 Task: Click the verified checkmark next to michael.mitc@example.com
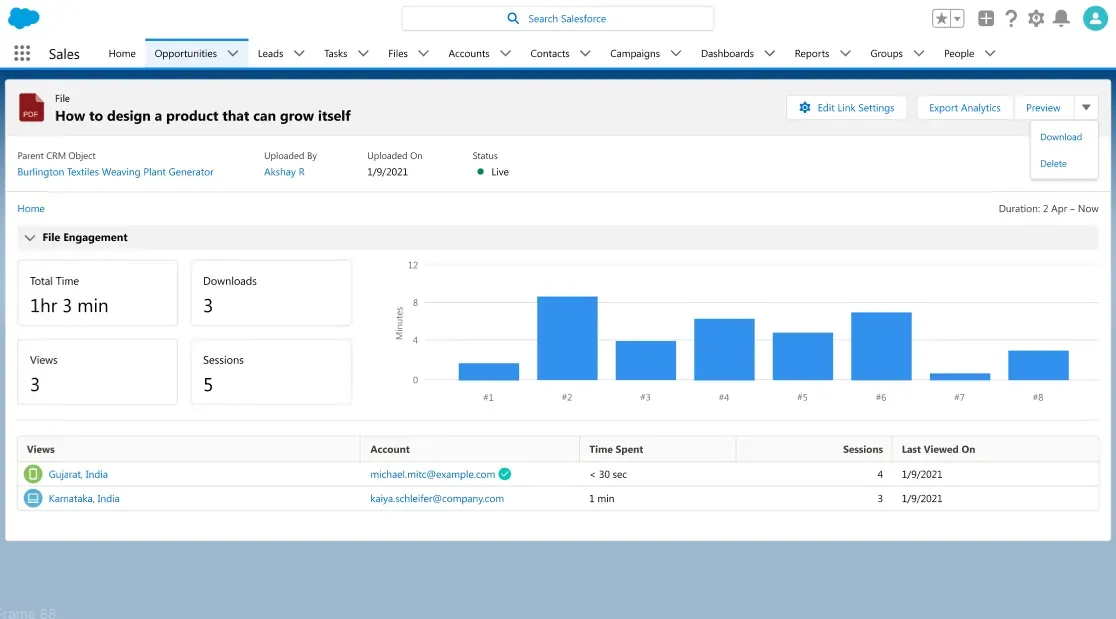[505, 474]
